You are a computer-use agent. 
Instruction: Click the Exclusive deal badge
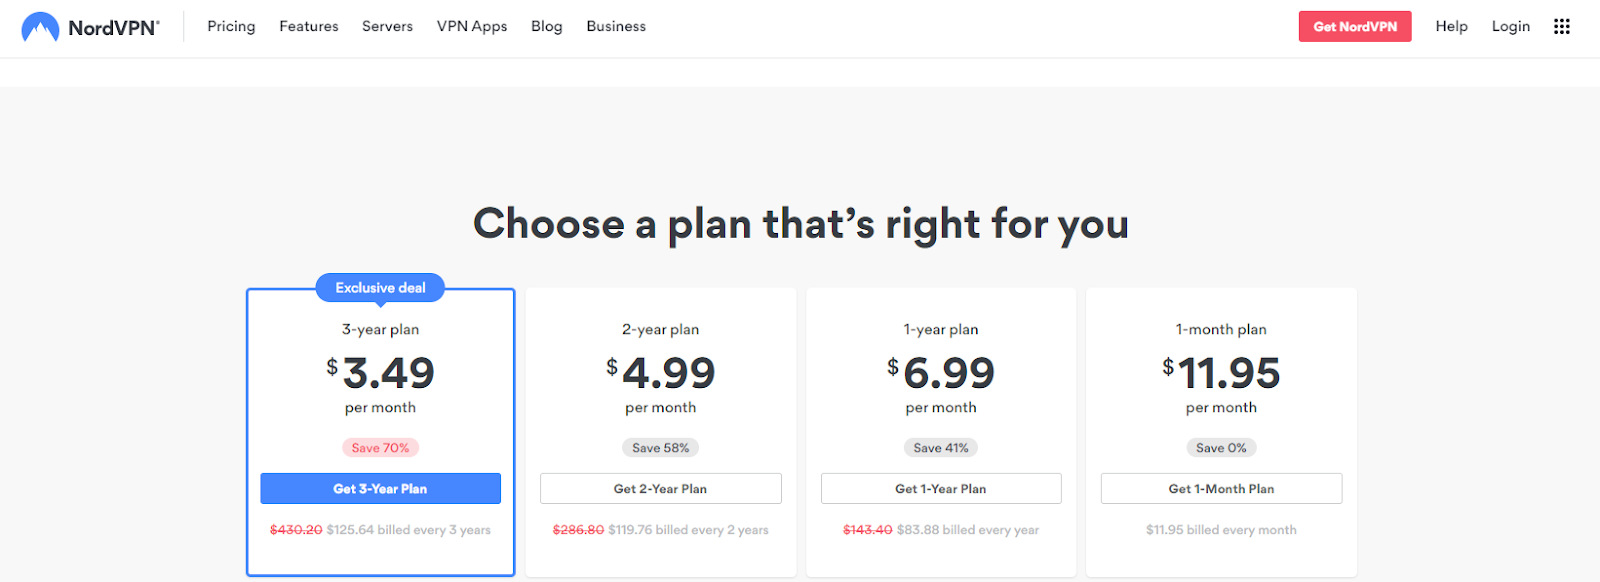point(380,287)
